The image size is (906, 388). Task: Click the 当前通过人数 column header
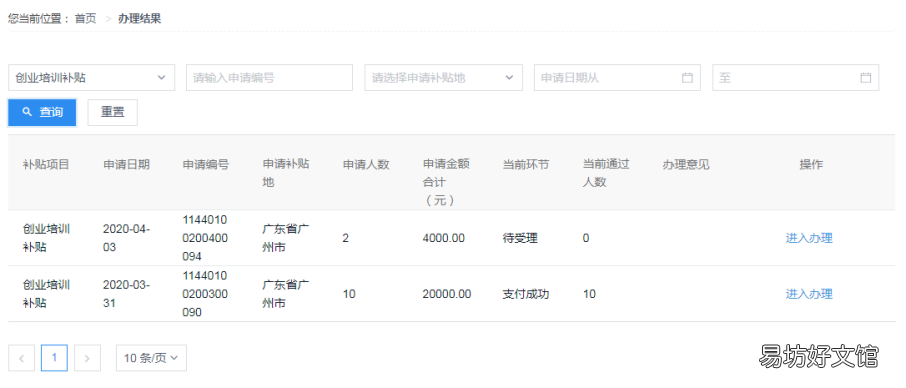[x=606, y=173]
